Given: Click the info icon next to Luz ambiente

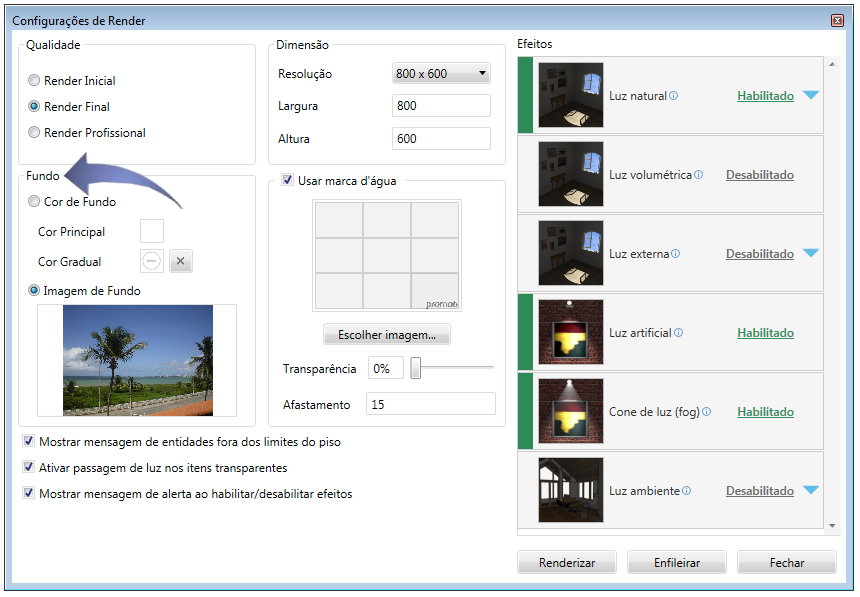Looking at the screenshot, I should (687, 491).
